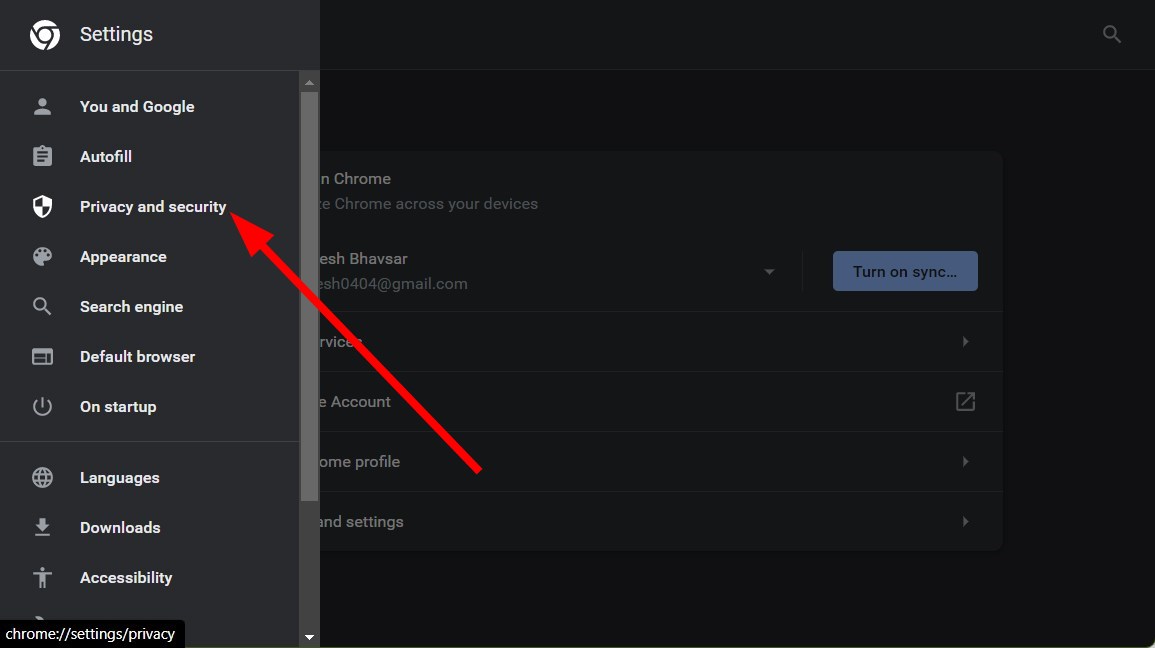
Task: Select the Languages globe icon
Action: [x=43, y=477]
